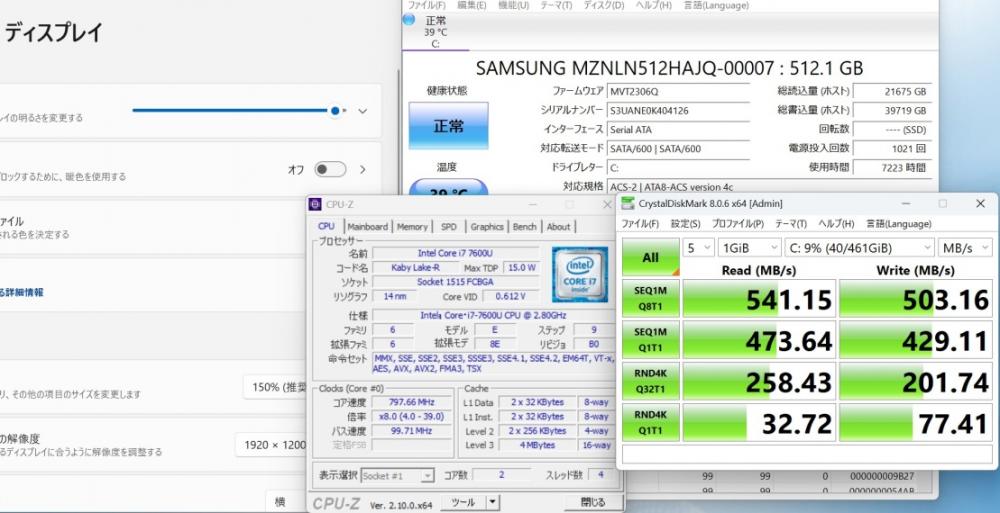Click the SEQ1M Q8T1 write result 503.16
Image resolution: width=1000 pixels, height=513 pixels.
916,299
